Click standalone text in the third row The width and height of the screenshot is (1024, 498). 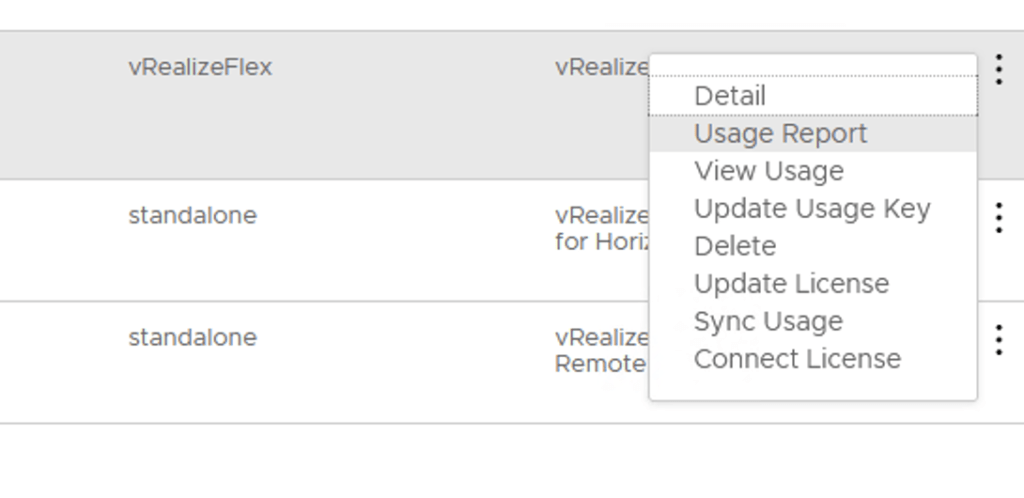point(192,338)
